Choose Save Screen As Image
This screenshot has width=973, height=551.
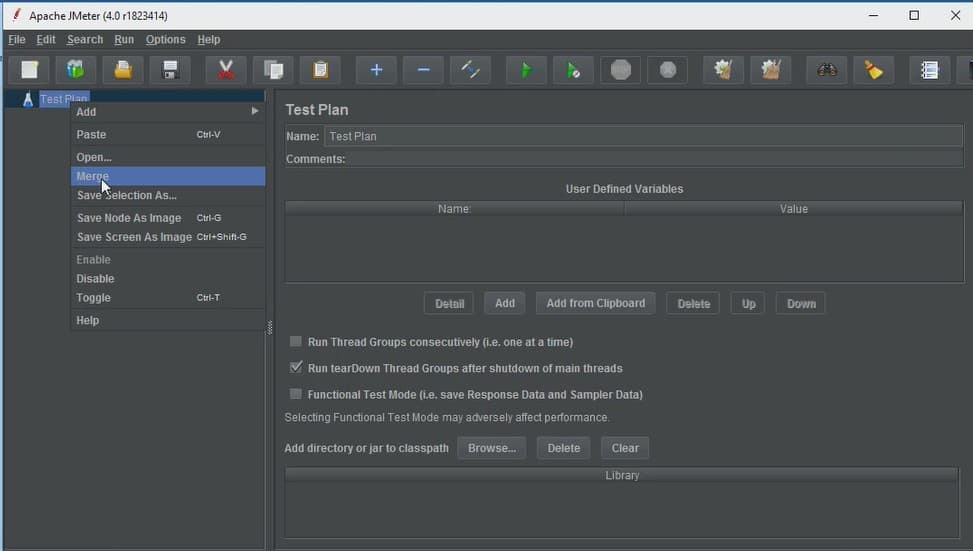click(168, 237)
